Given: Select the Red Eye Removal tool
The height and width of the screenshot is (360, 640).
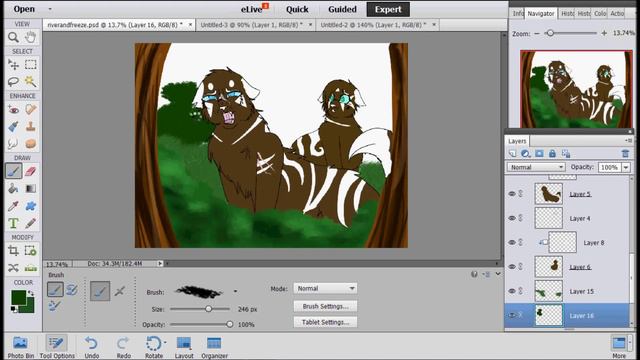Looking at the screenshot, I should click(13, 109).
